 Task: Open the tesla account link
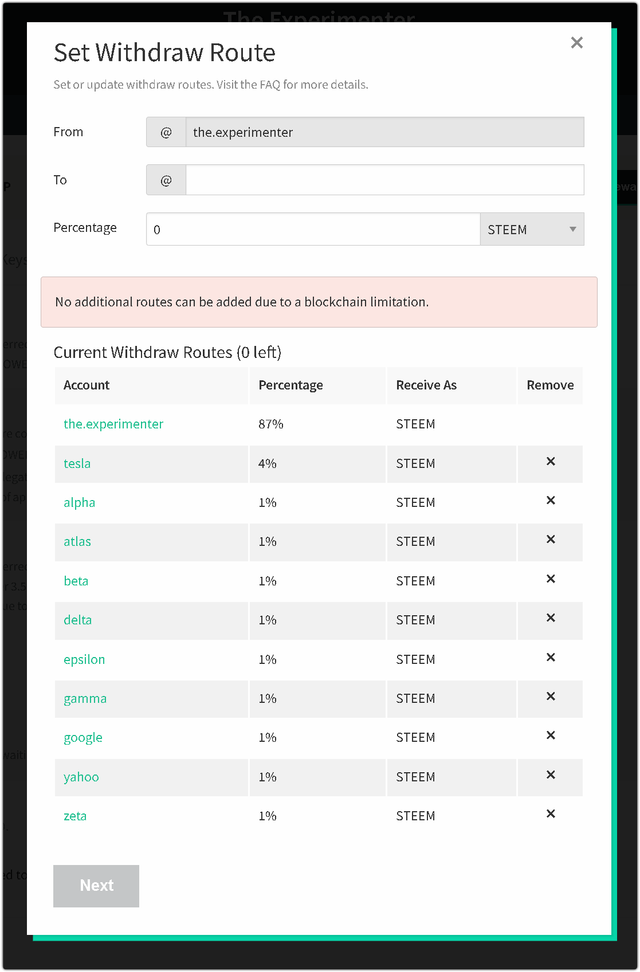77,463
